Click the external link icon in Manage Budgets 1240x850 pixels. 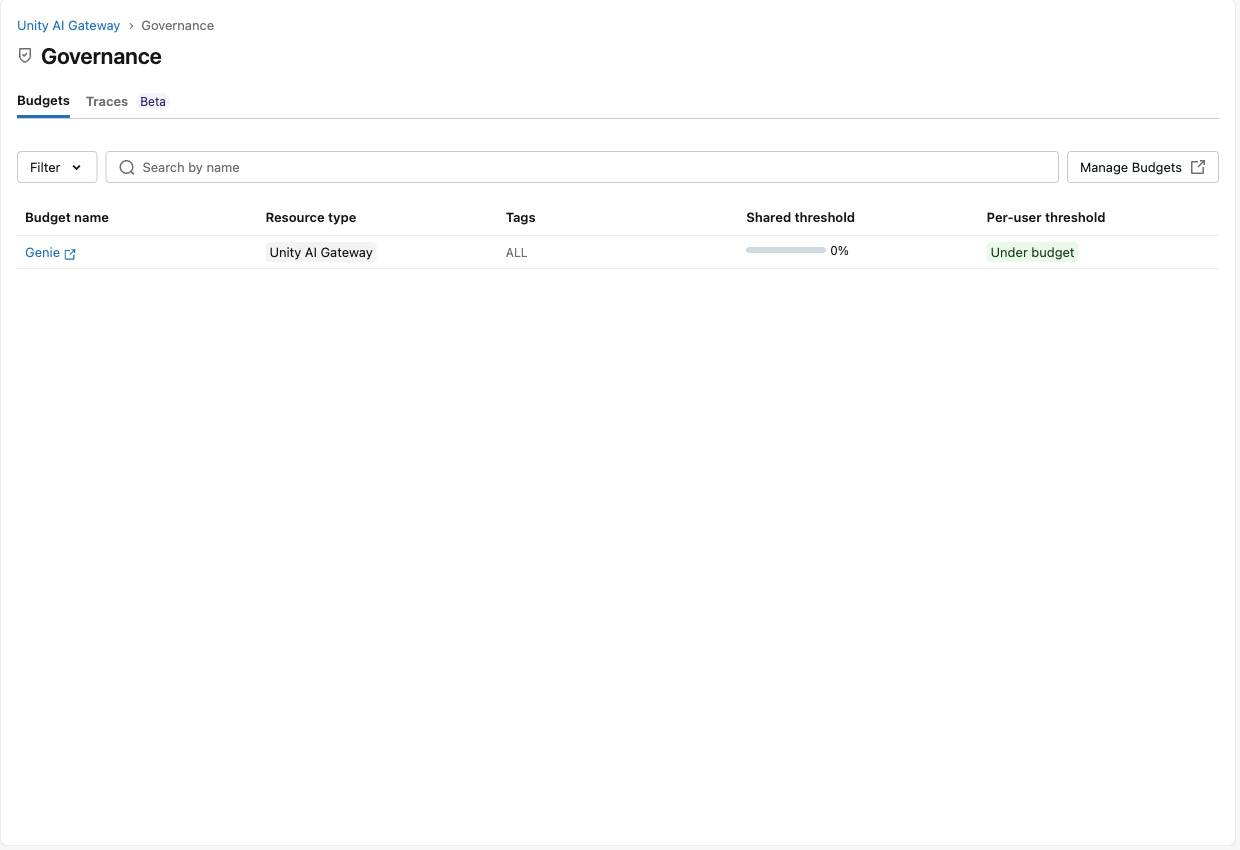click(x=1198, y=167)
